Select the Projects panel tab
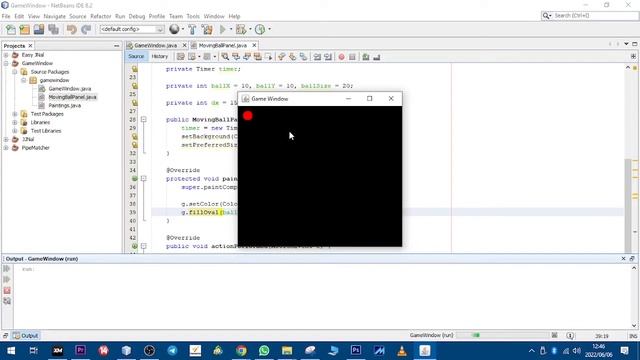Viewport: 640px width, 360px height. point(14,46)
